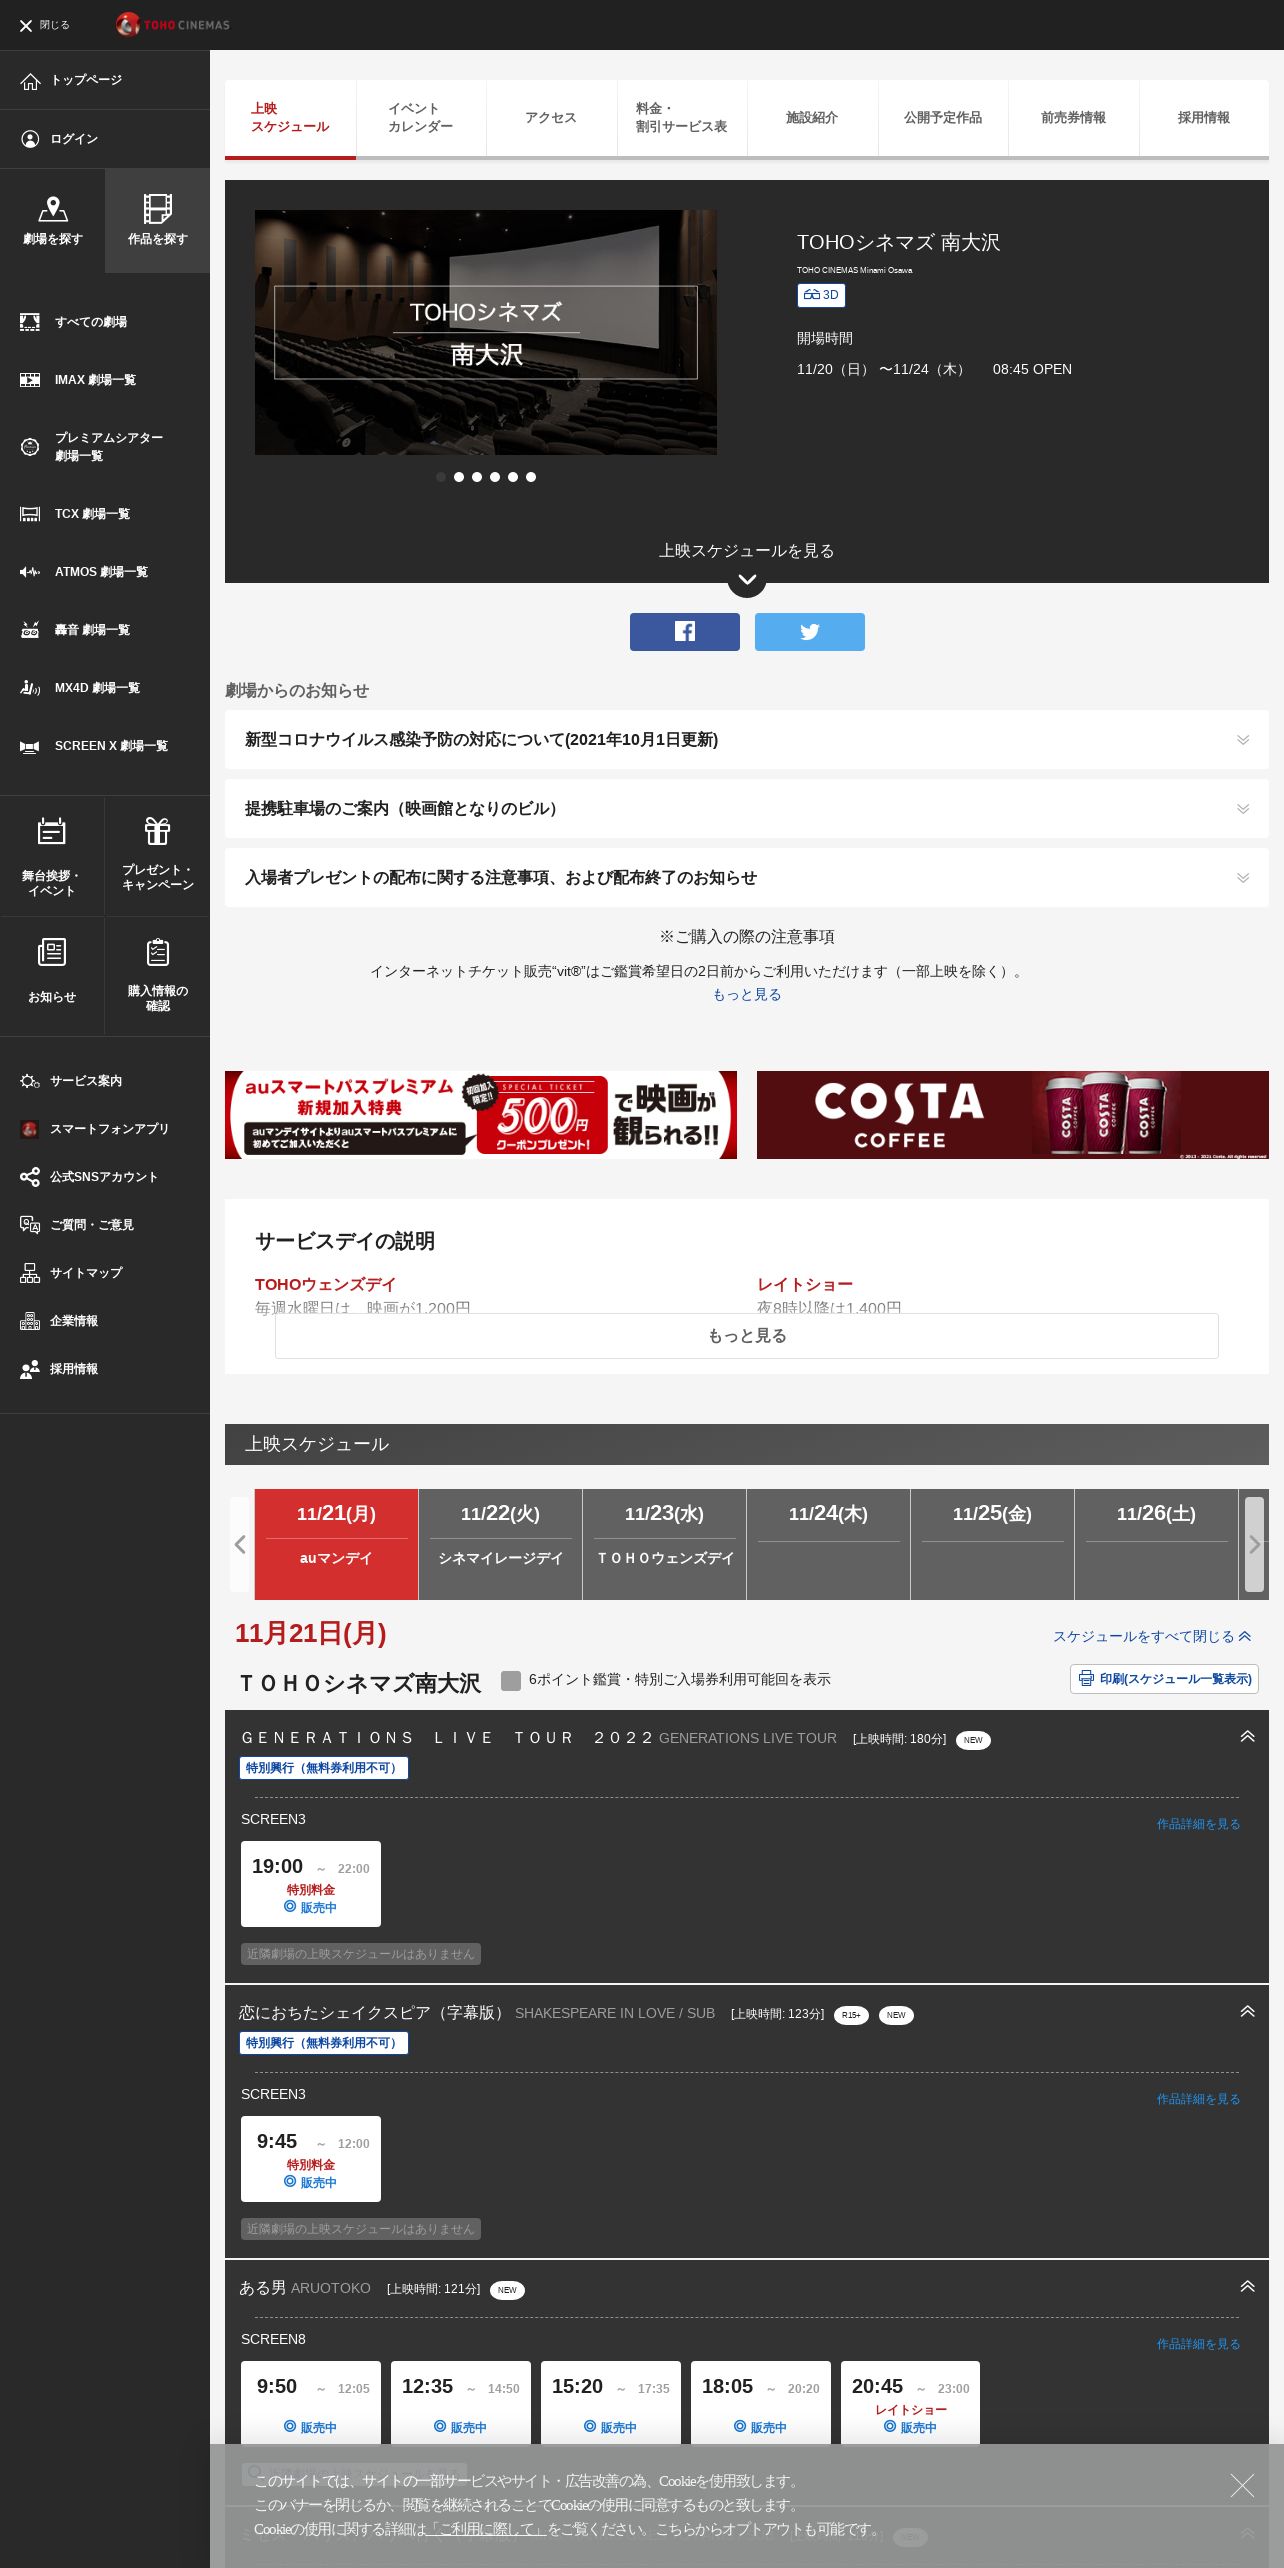This screenshot has width=1284, height=2568.
Task: Share on Facebook button
Action: [685, 632]
